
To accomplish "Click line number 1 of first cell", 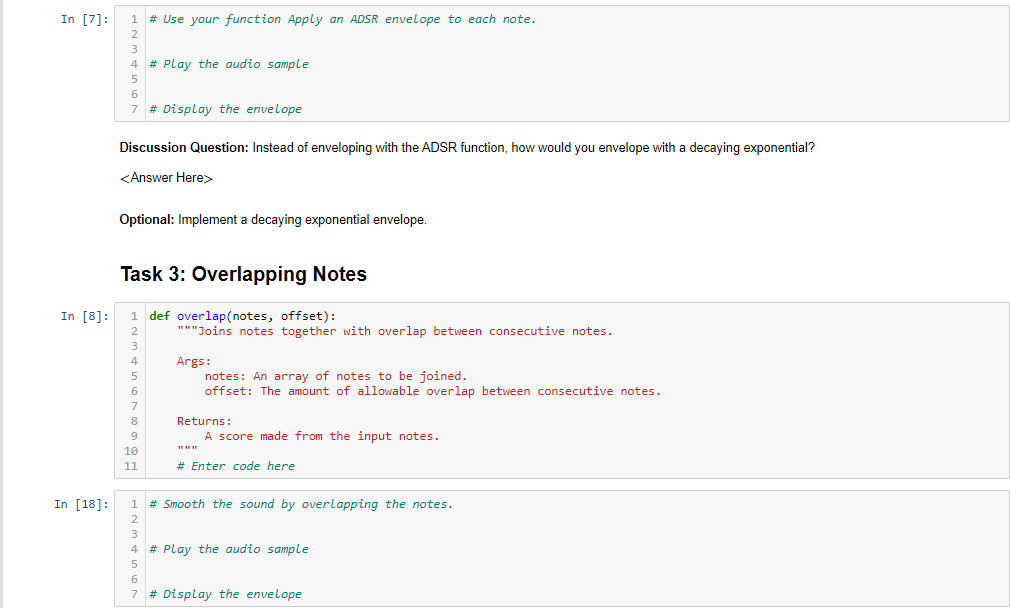I will (133, 18).
